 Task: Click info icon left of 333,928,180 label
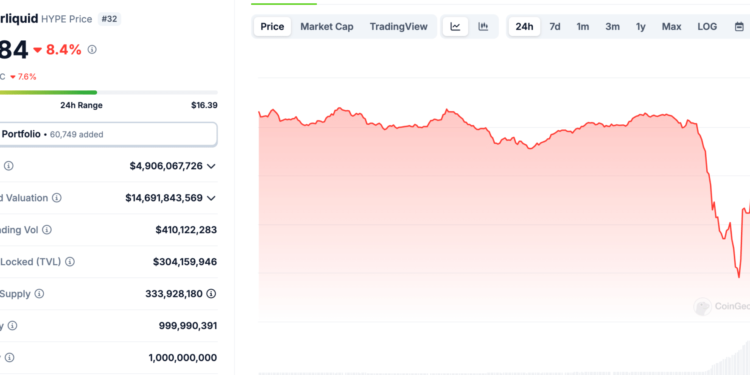pyautogui.click(x=39, y=294)
